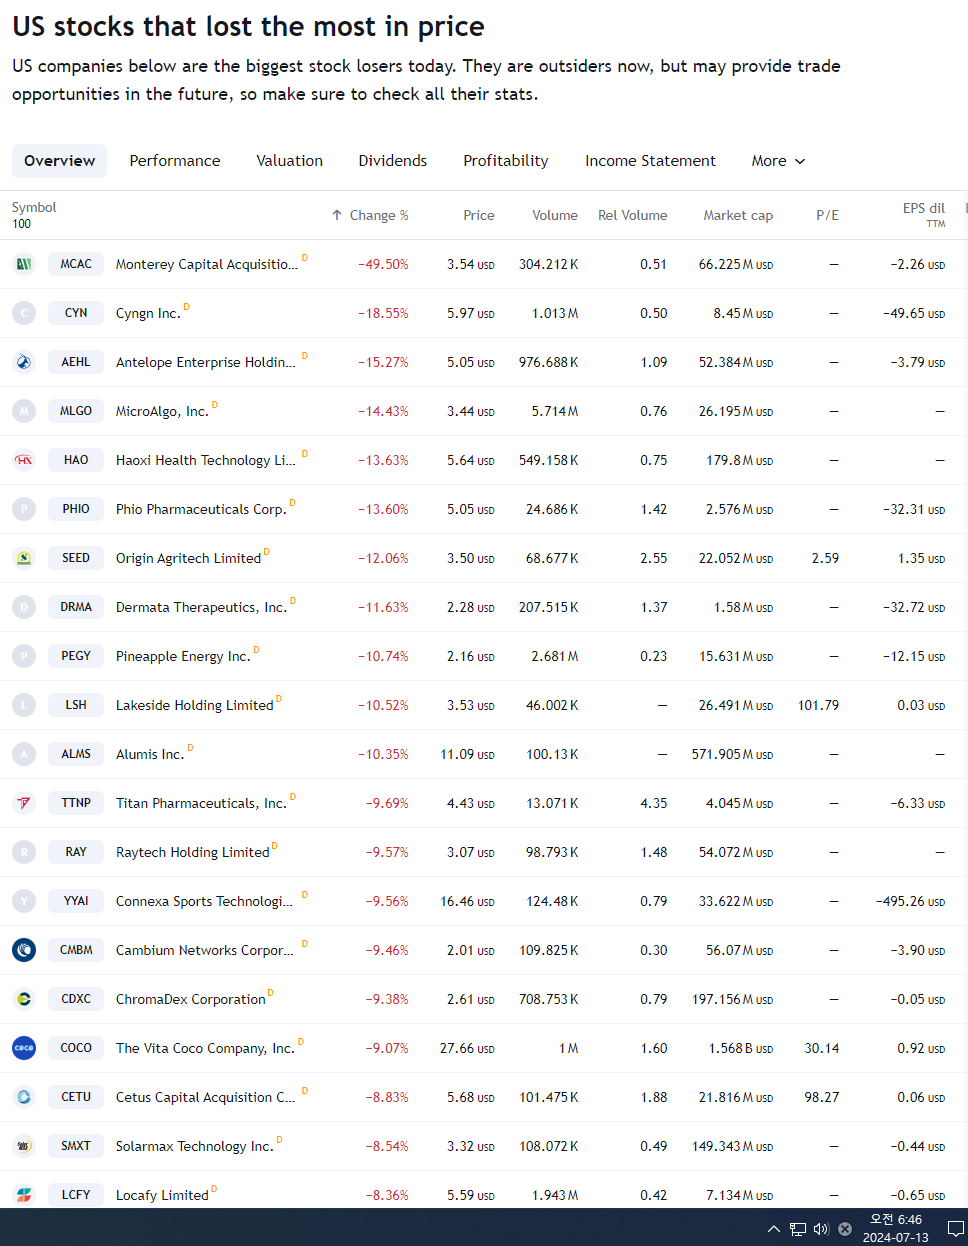The height and width of the screenshot is (1246, 968).
Task: Open the CETU ticker symbol link
Action: click(76, 1097)
